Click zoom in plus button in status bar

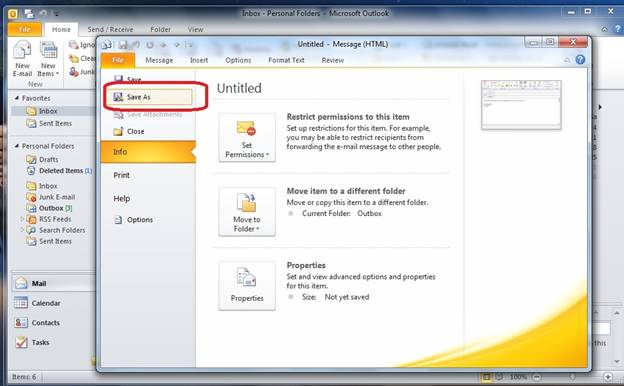coord(608,376)
